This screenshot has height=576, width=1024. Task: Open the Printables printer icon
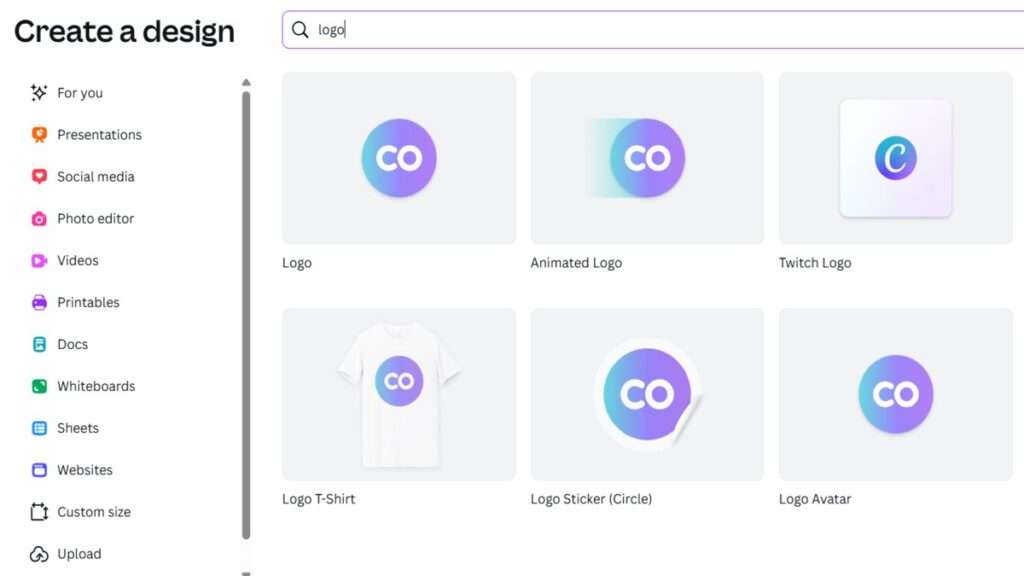tap(39, 303)
